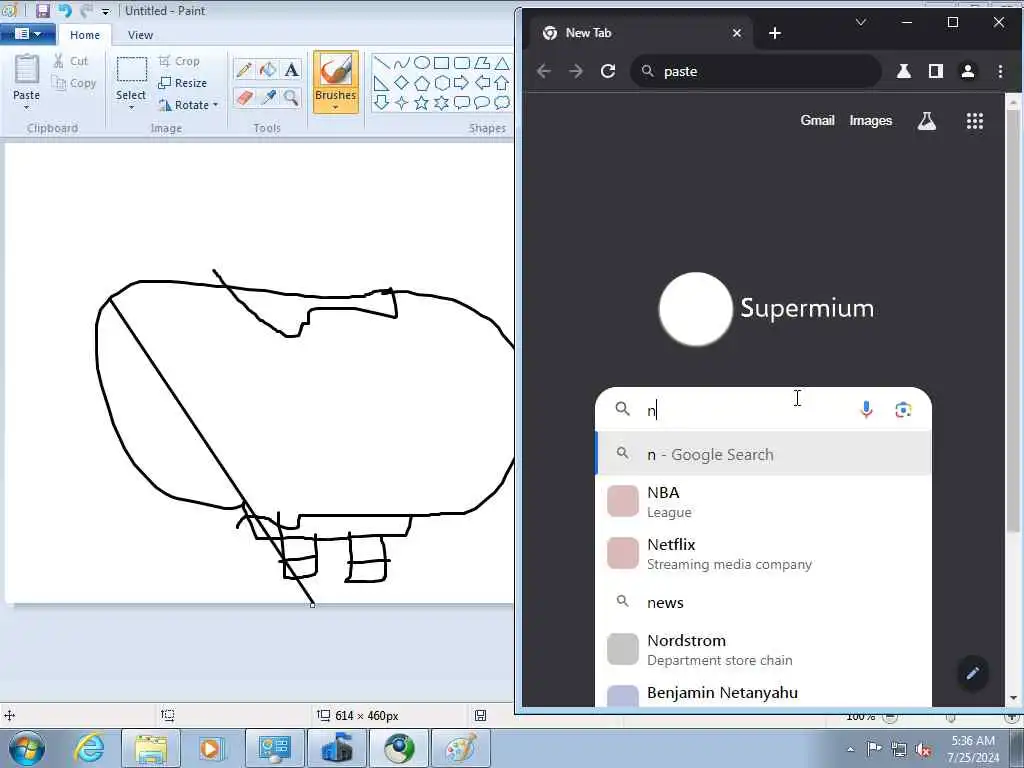
Task: Select the Rounded rectangular callout shape
Action: [x=462, y=103]
